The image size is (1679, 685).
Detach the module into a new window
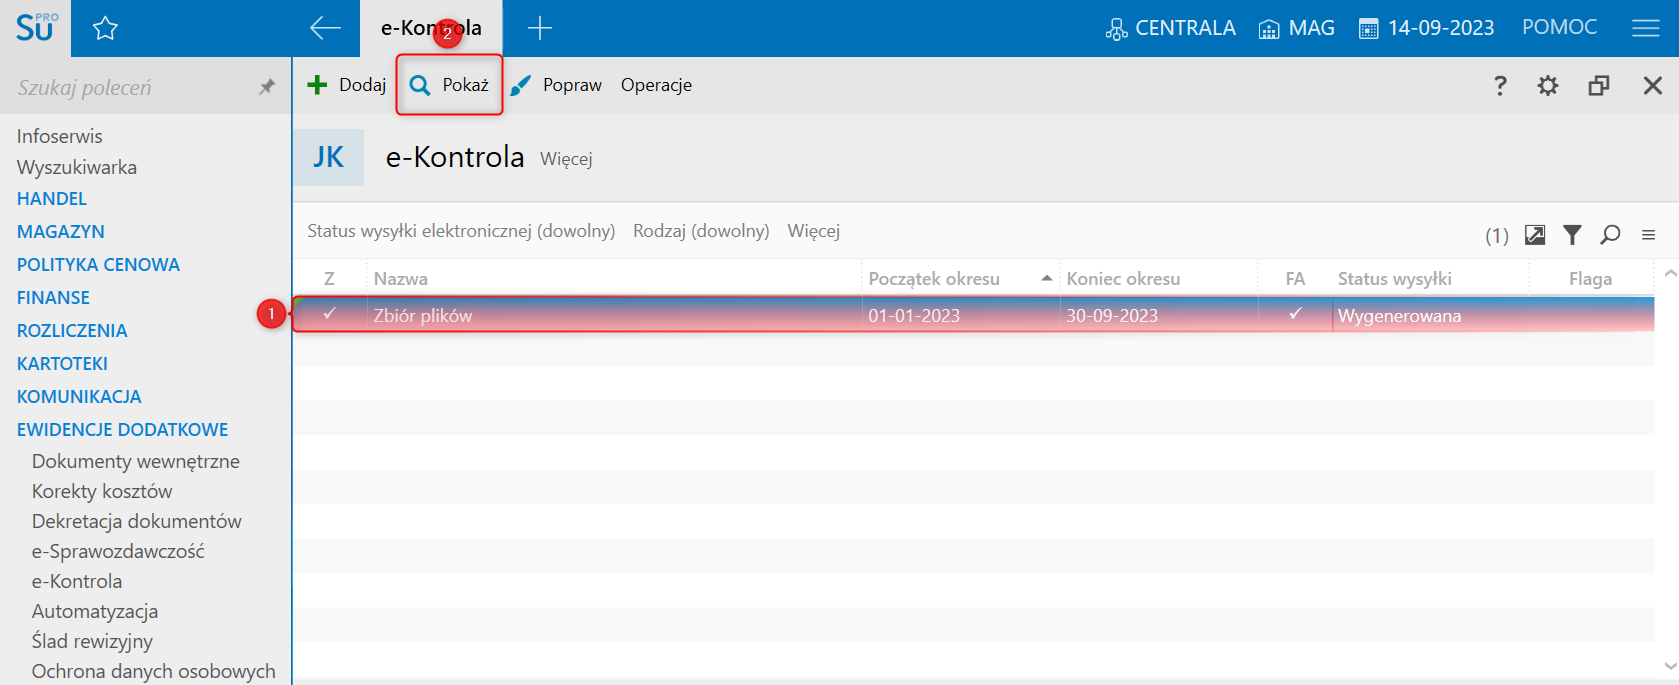click(x=1599, y=85)
